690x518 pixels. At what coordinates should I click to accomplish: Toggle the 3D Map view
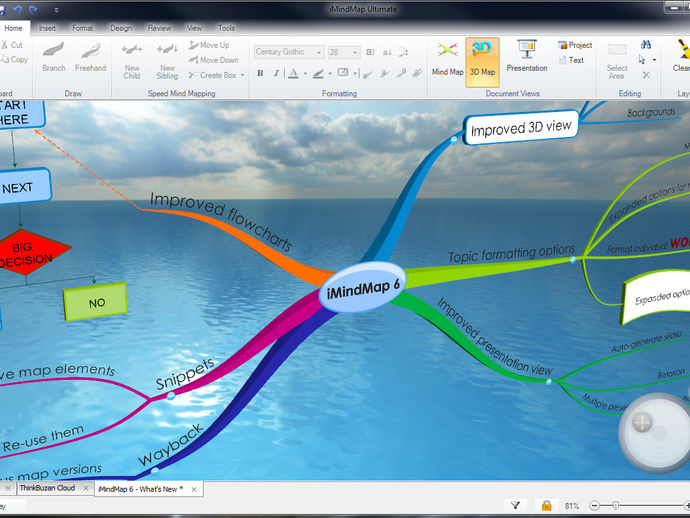pyautogui.click(x=482, y=62)
